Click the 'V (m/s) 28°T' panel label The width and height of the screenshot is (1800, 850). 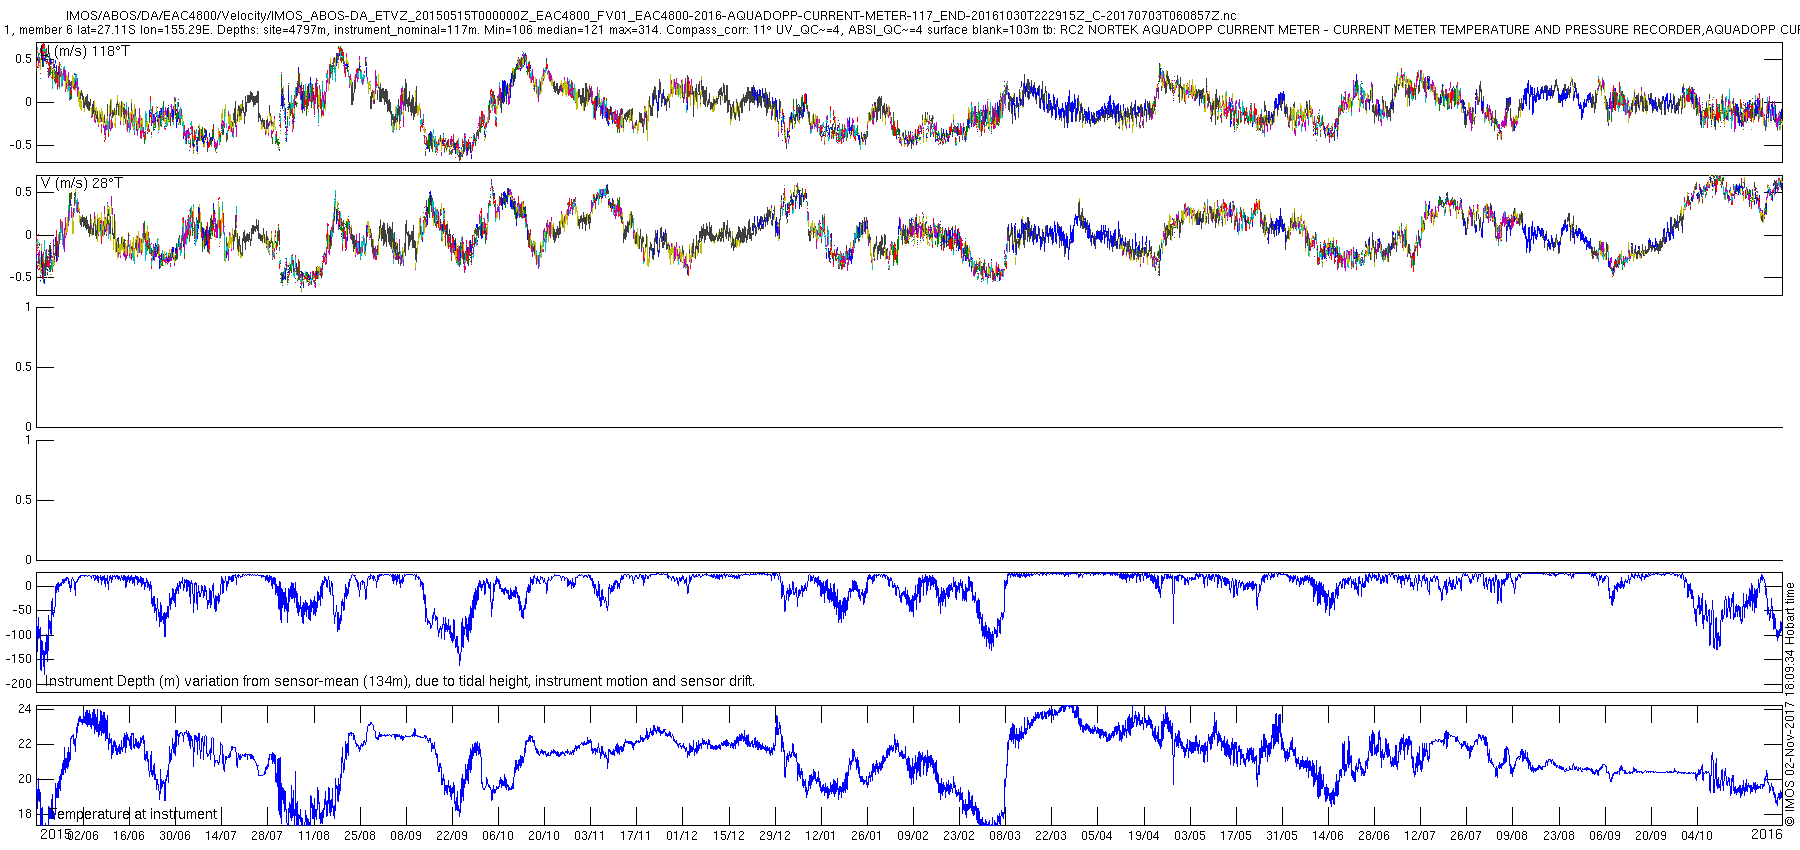coord(81,183)
